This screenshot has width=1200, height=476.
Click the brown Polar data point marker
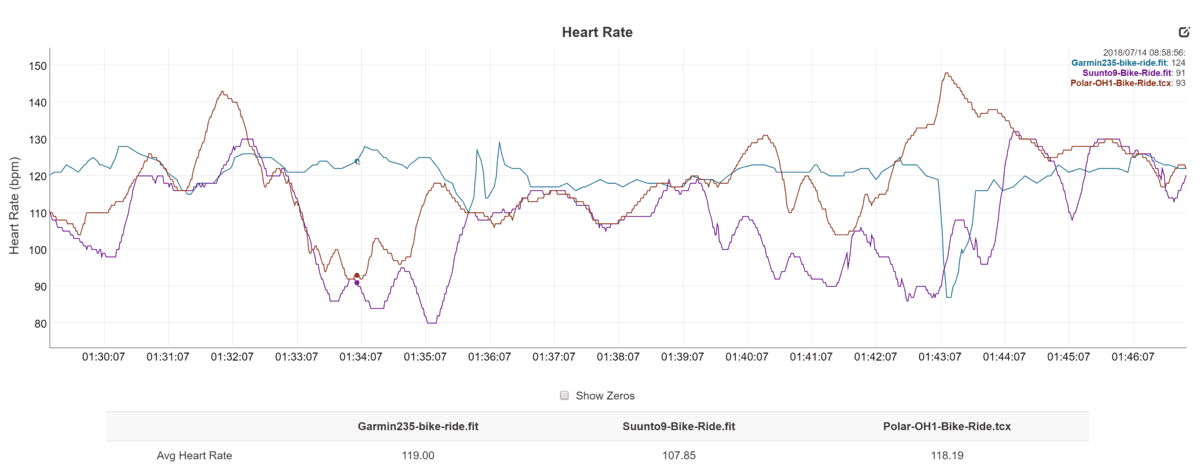pyautogui.click(x=357, y=276)
